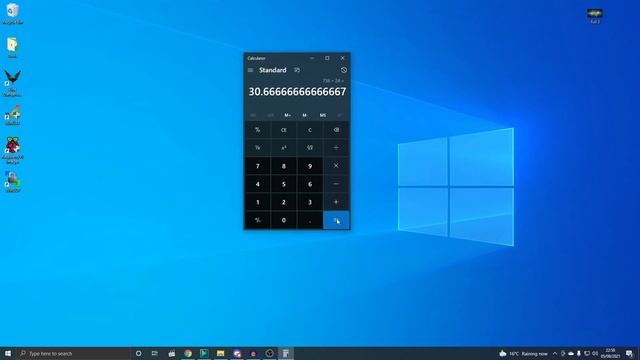Click the Standard mode heading
The height and width of the screenshot is (360, 640).
(x=273, y=70)
